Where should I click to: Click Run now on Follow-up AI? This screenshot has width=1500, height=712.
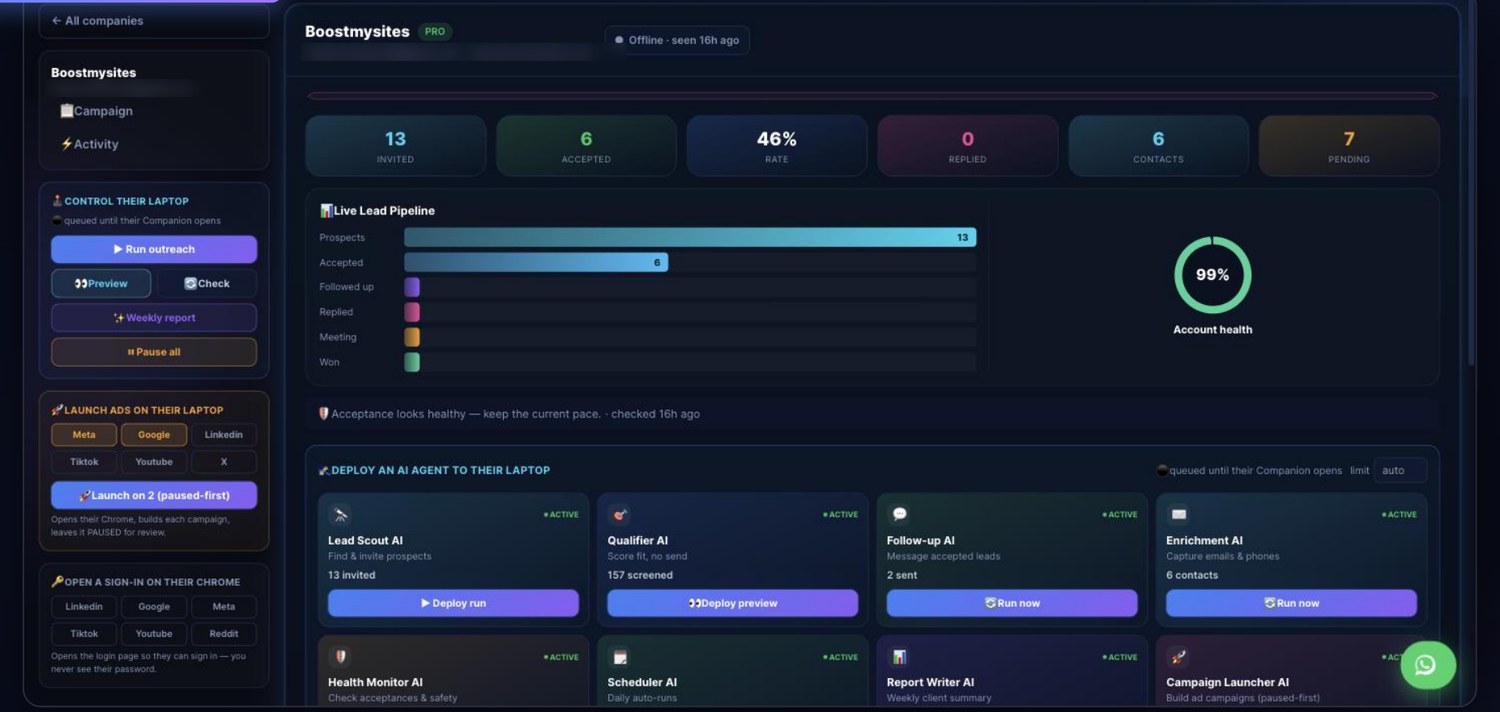[1012, 603]
